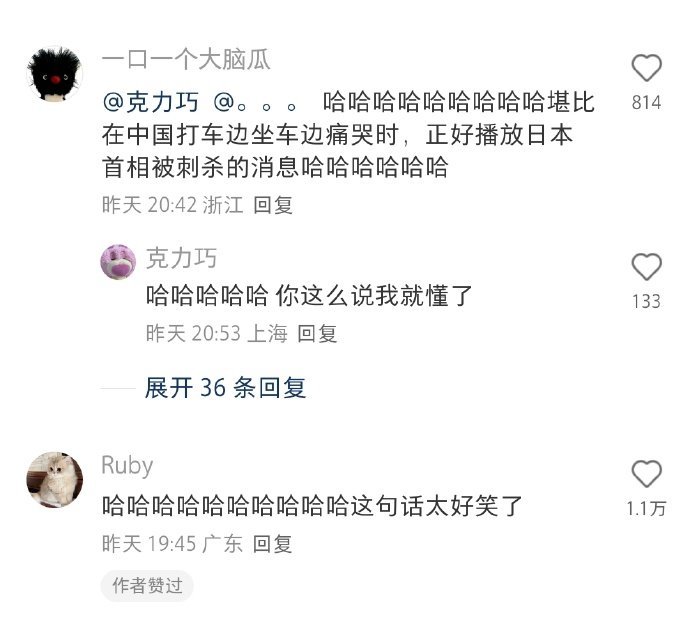The width and height of the screenshot is (690, 617).
Task: Open Ruby's cat avatar profile
Action: coord(55,479)
